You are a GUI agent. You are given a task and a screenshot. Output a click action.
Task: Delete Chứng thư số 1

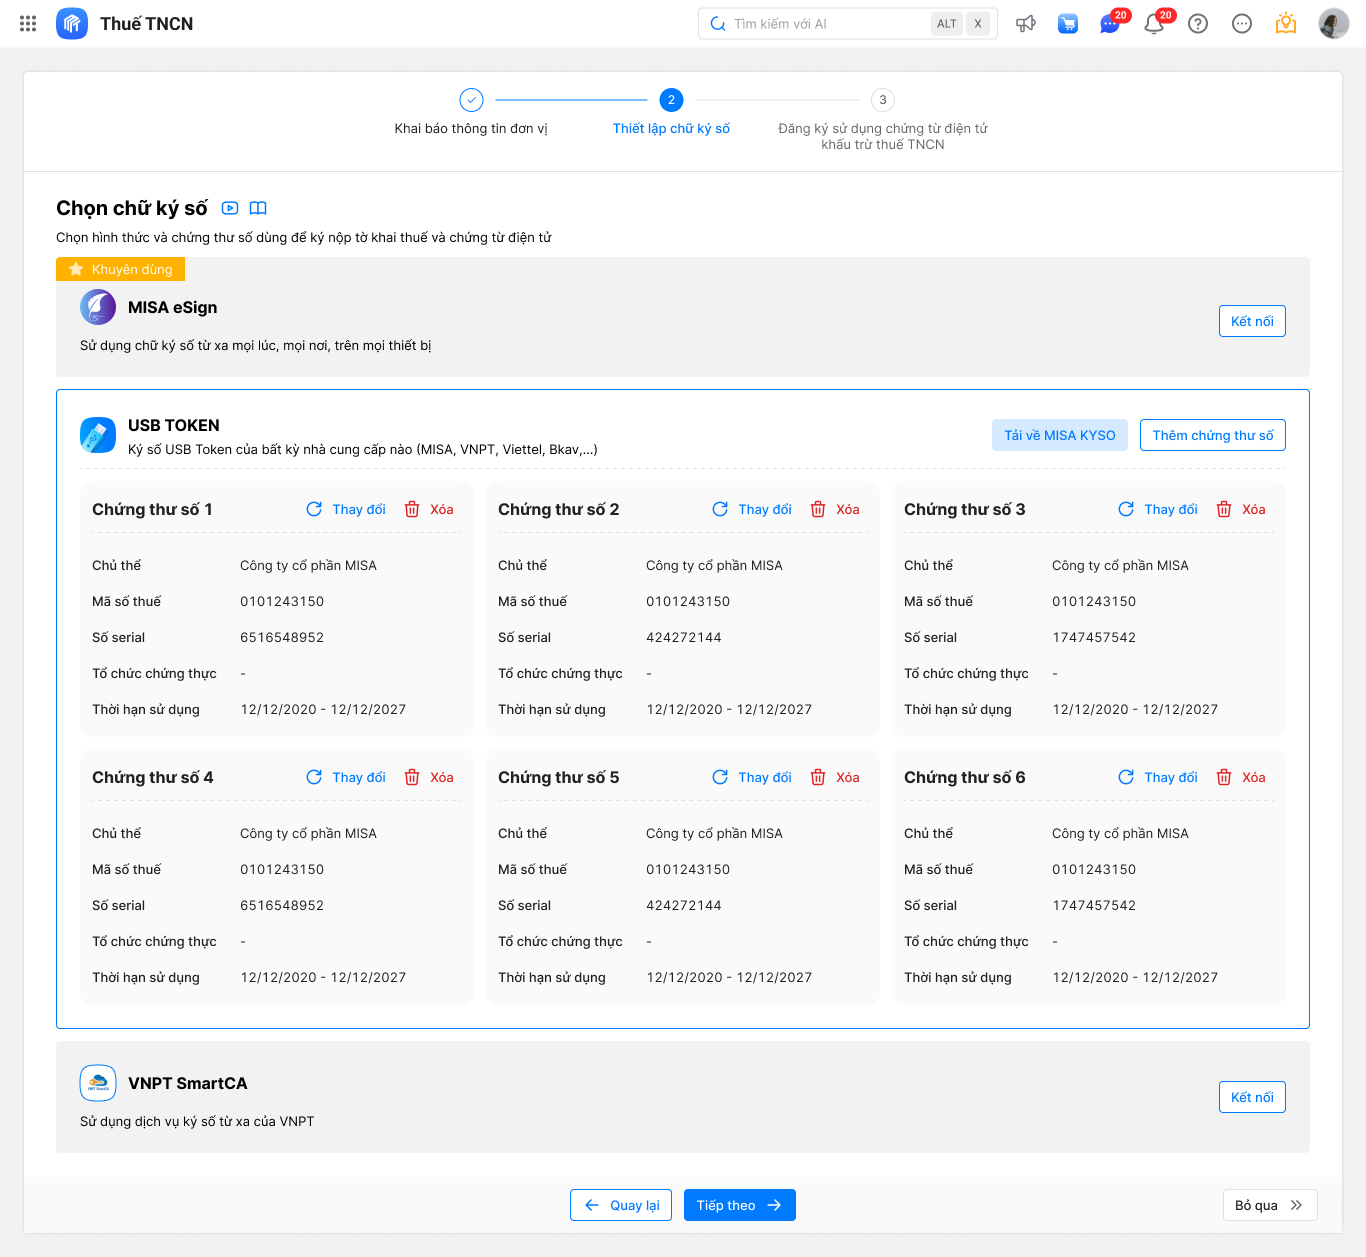(429, 509)
